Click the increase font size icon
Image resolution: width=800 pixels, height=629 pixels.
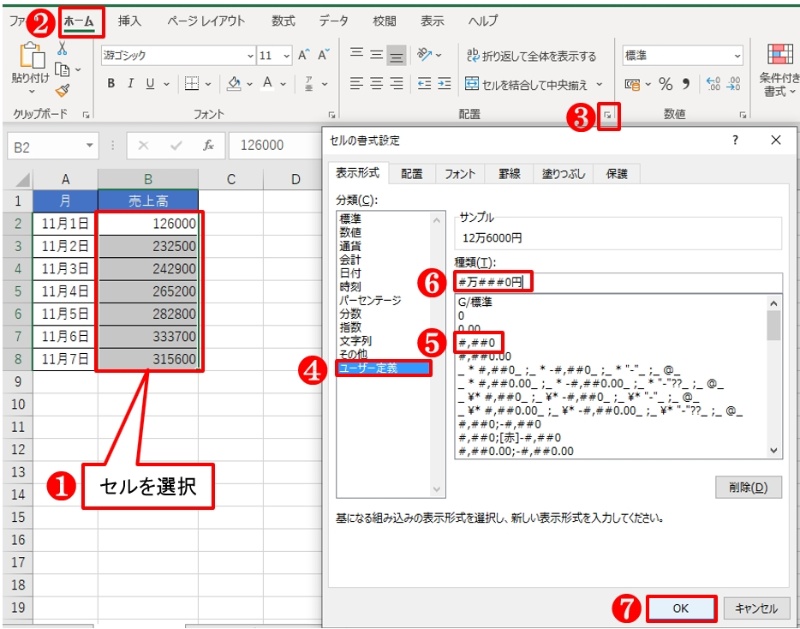[304, 56]
